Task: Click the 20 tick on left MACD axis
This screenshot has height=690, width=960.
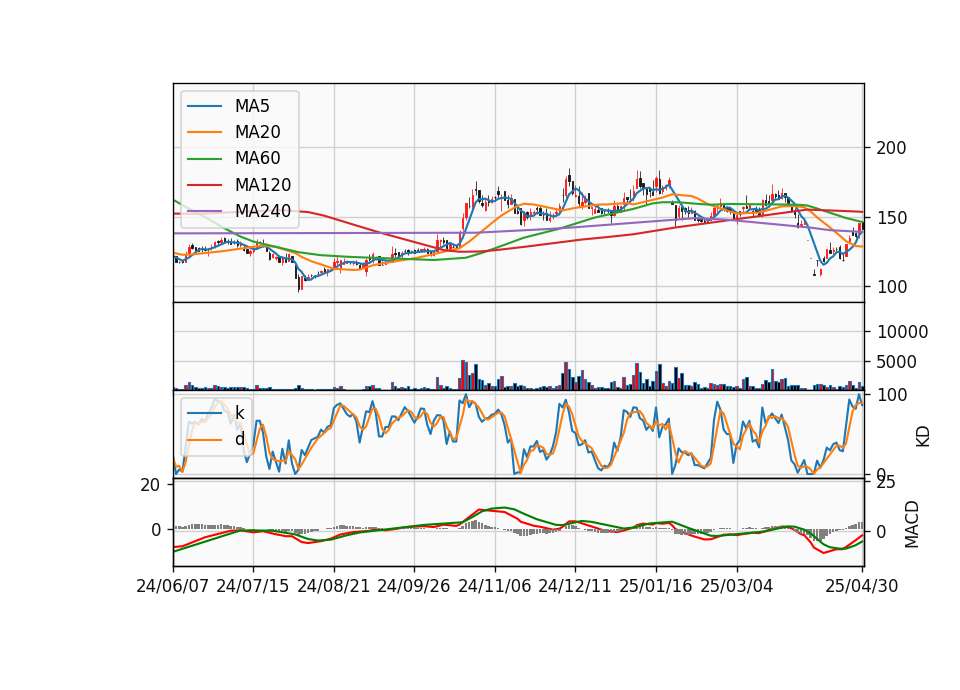Action: tap(150, 485)
